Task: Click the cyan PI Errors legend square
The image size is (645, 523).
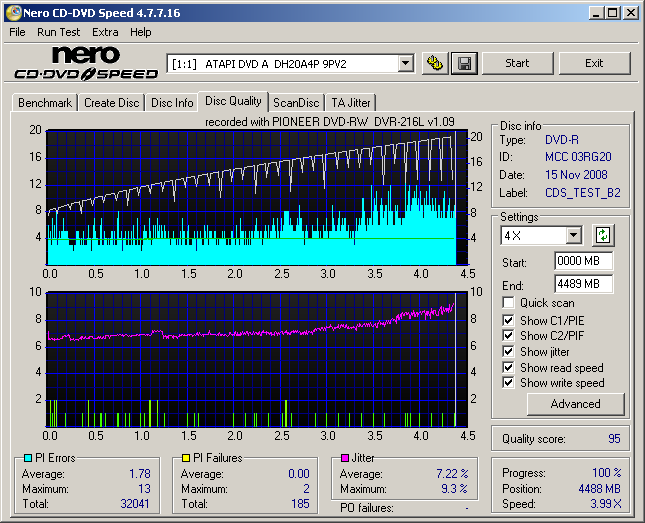Action: click(x=27, y=458)
